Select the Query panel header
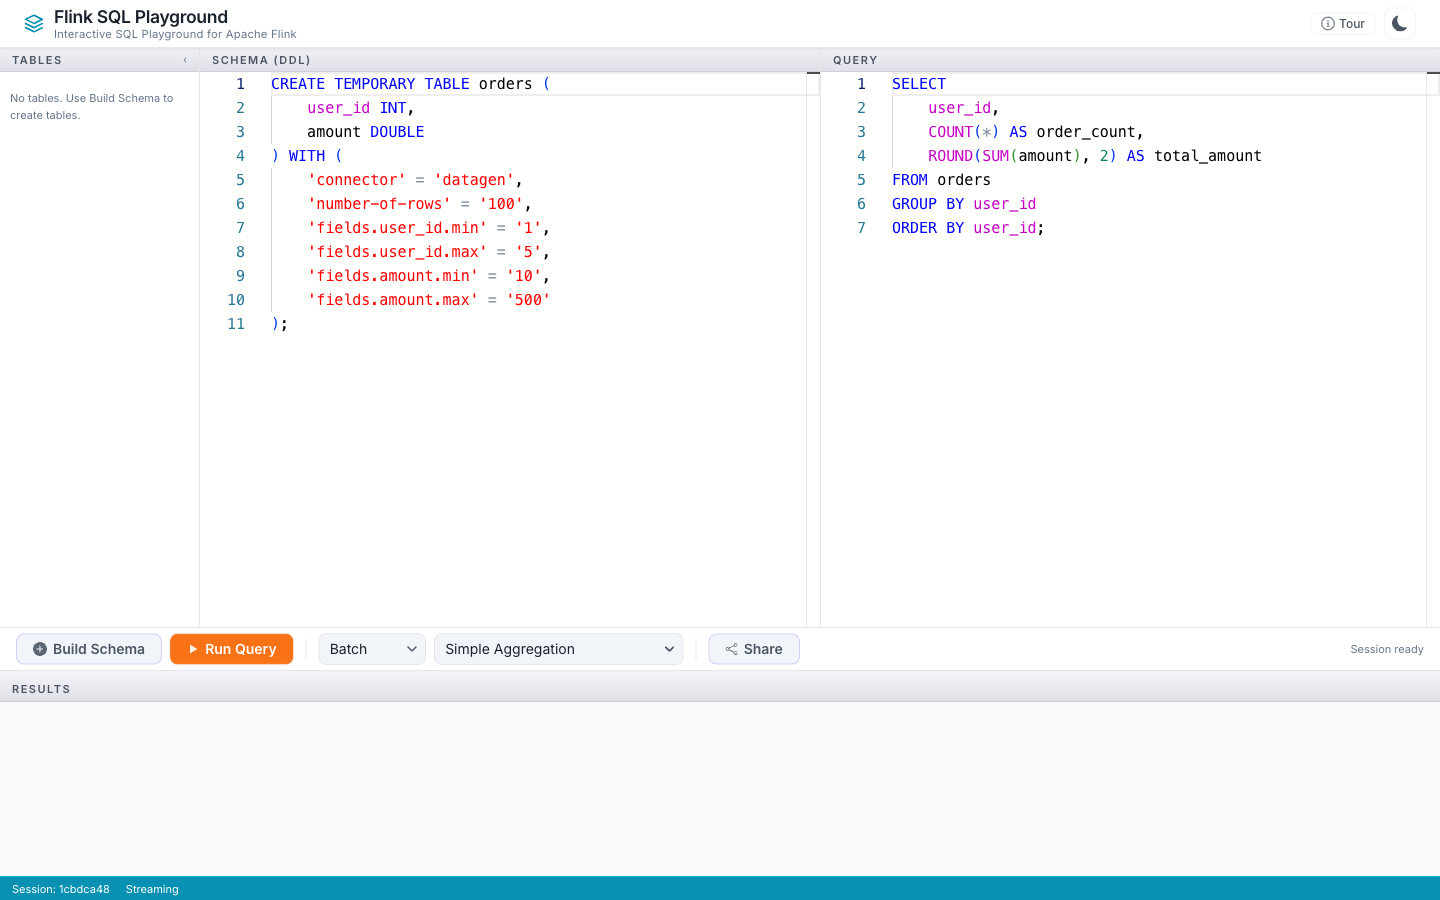Image resolution: width=1440 pixels, height=900 pixels. (855, 60)
